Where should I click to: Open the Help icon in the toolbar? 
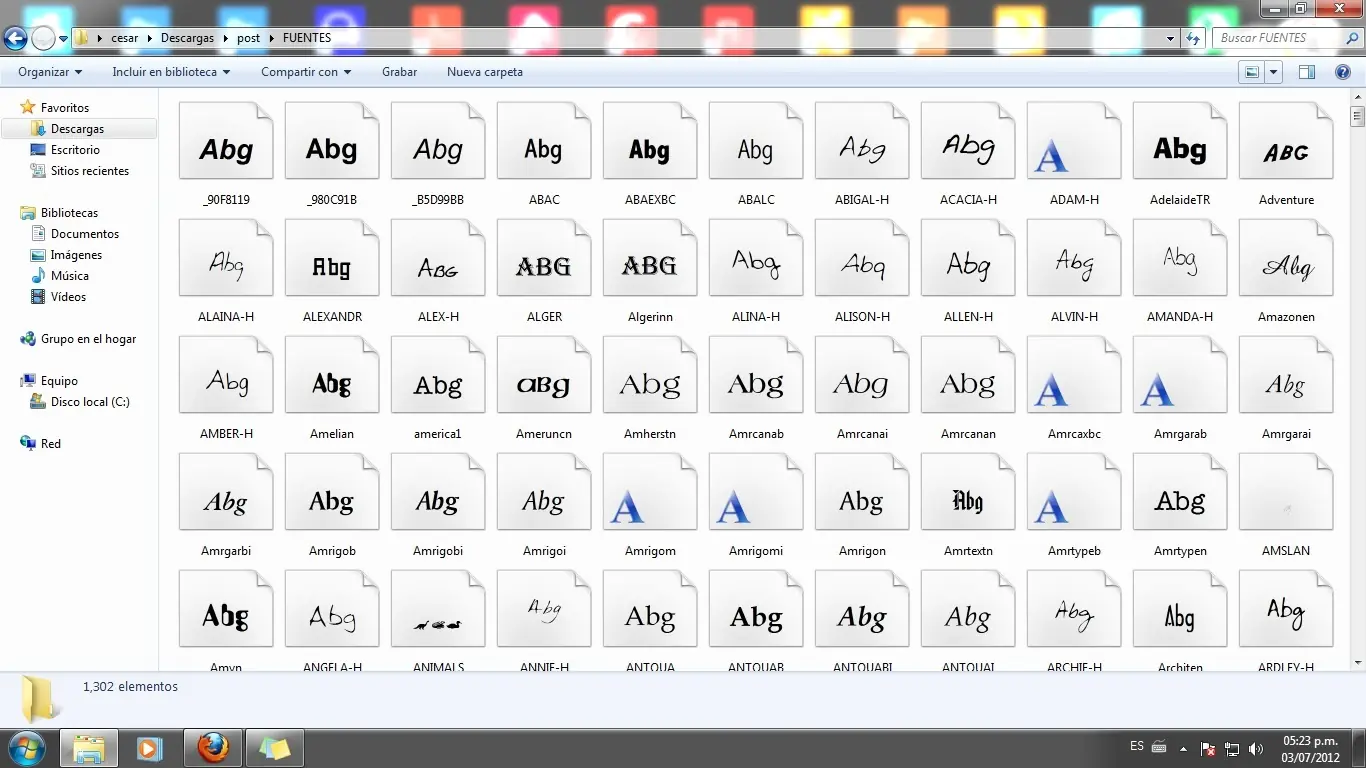1343,72
